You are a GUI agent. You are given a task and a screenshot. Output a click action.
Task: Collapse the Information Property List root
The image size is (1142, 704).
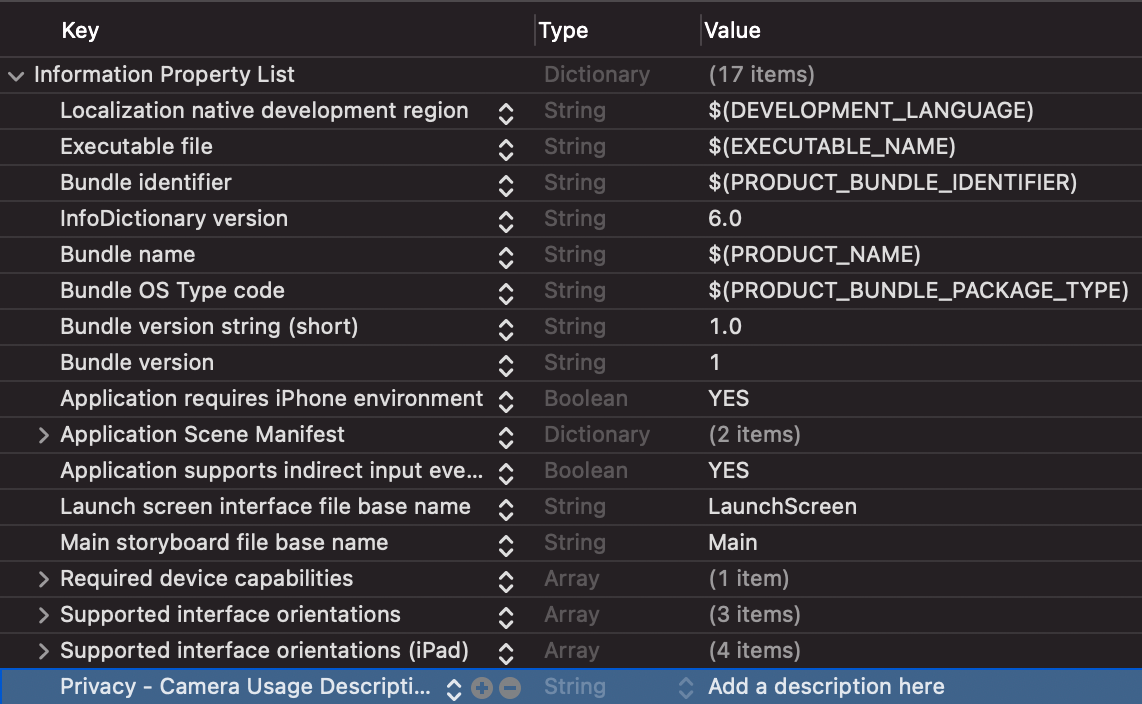pos(16,75)
